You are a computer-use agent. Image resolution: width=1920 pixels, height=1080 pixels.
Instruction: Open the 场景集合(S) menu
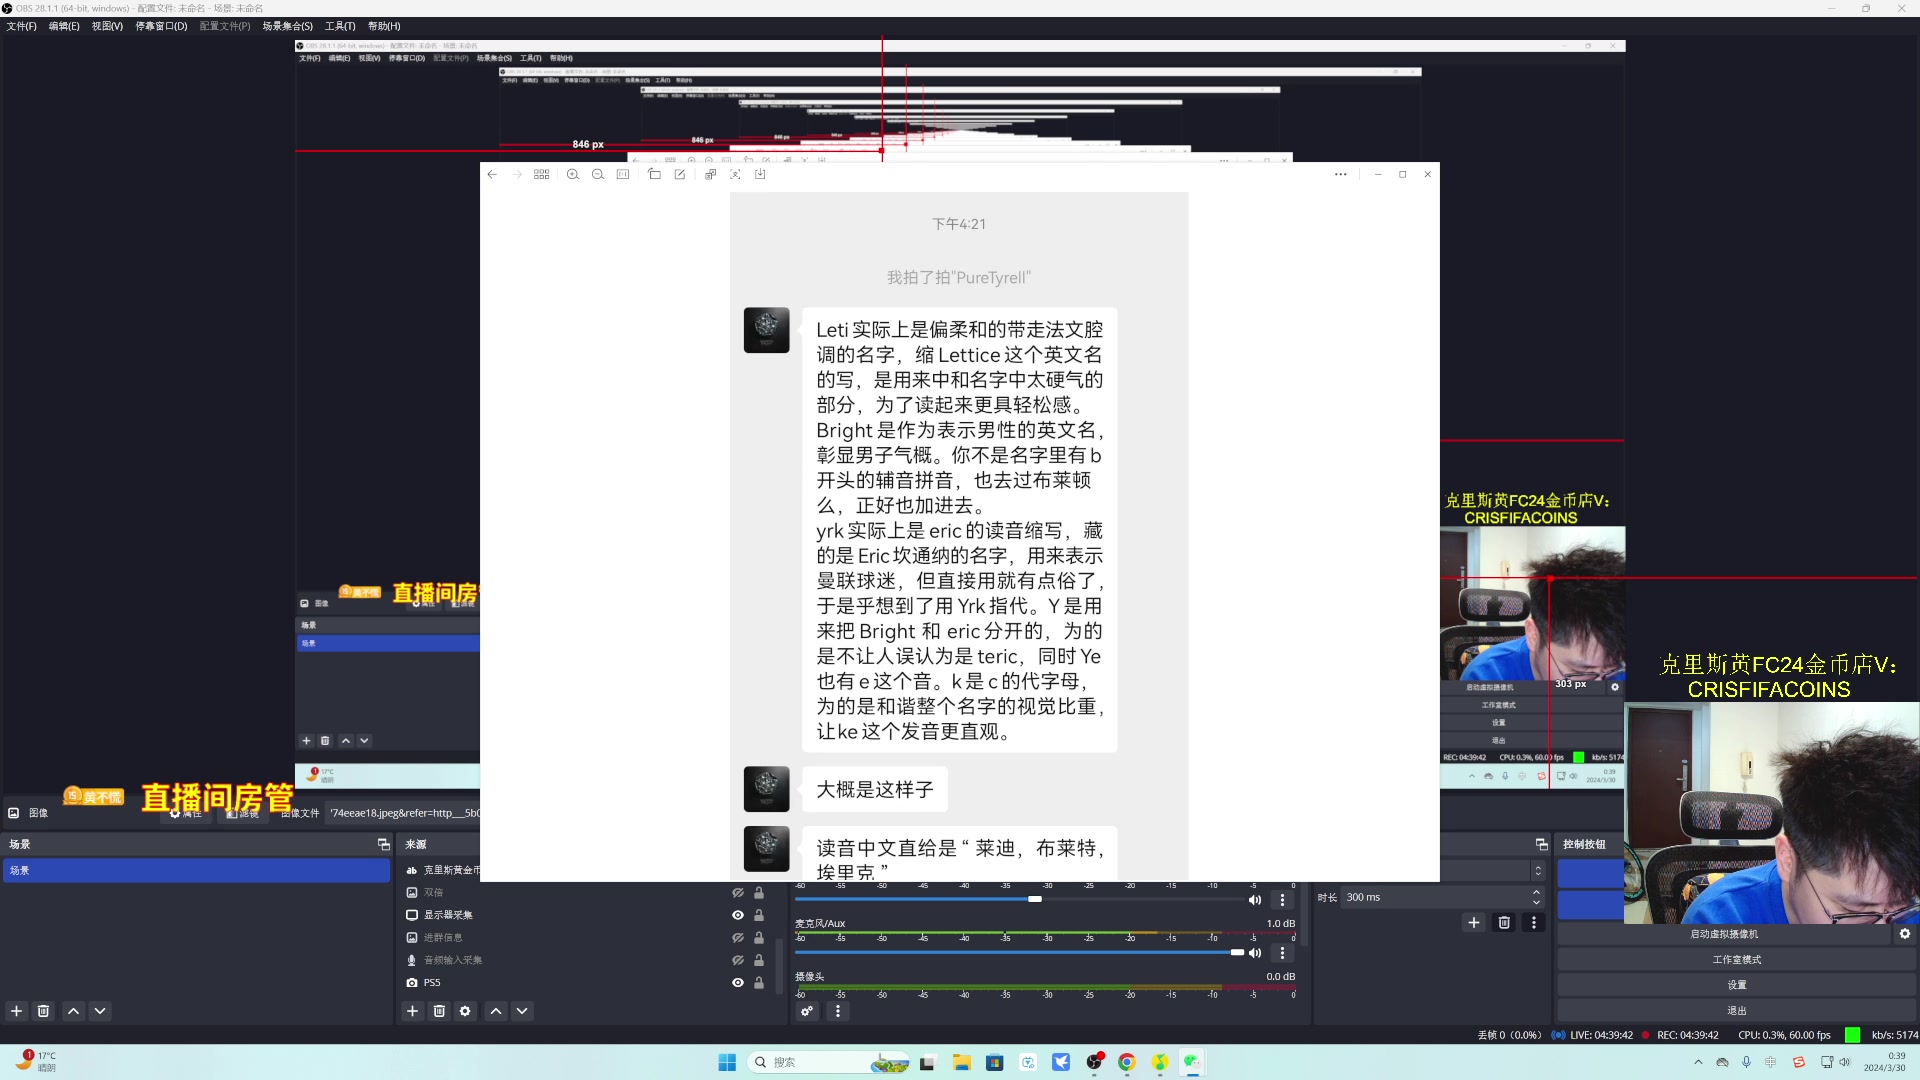(x=288, y=26)
